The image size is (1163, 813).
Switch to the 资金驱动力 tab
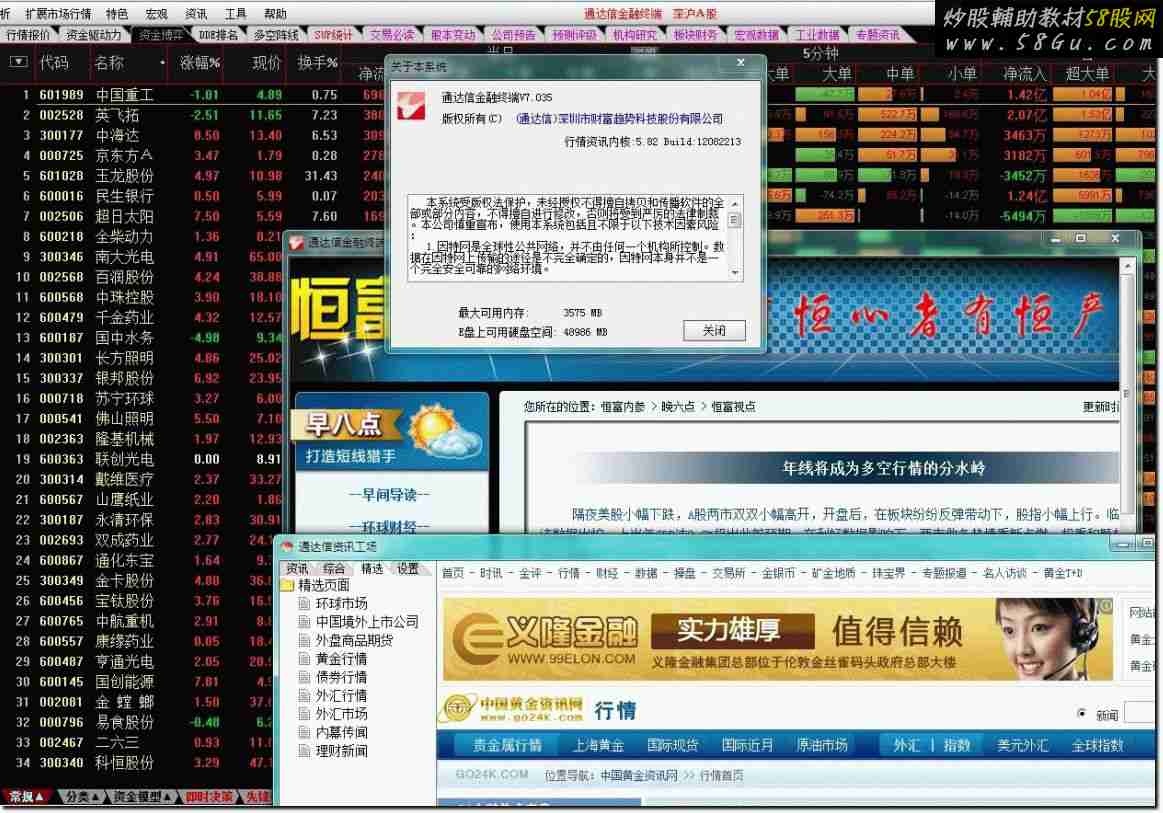[x=93, y=35]
